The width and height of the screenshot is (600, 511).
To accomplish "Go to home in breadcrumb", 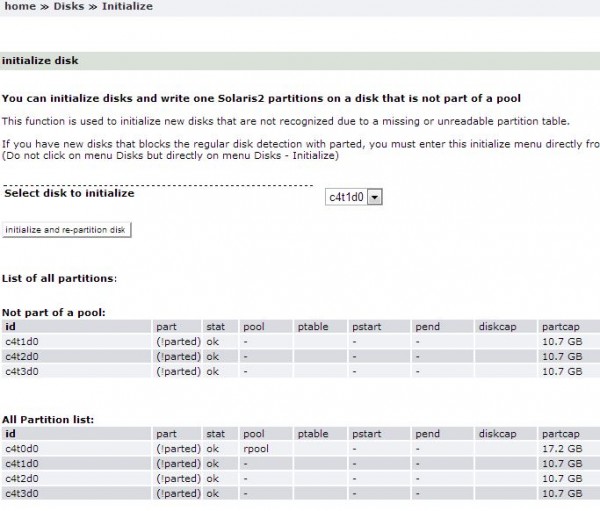I will pos(20,6).
